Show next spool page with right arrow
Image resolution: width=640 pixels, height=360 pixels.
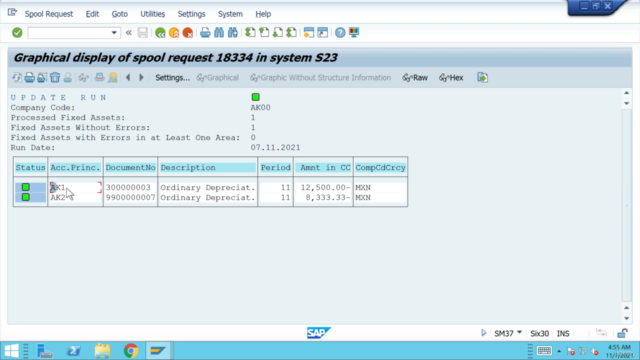(141, 78)
